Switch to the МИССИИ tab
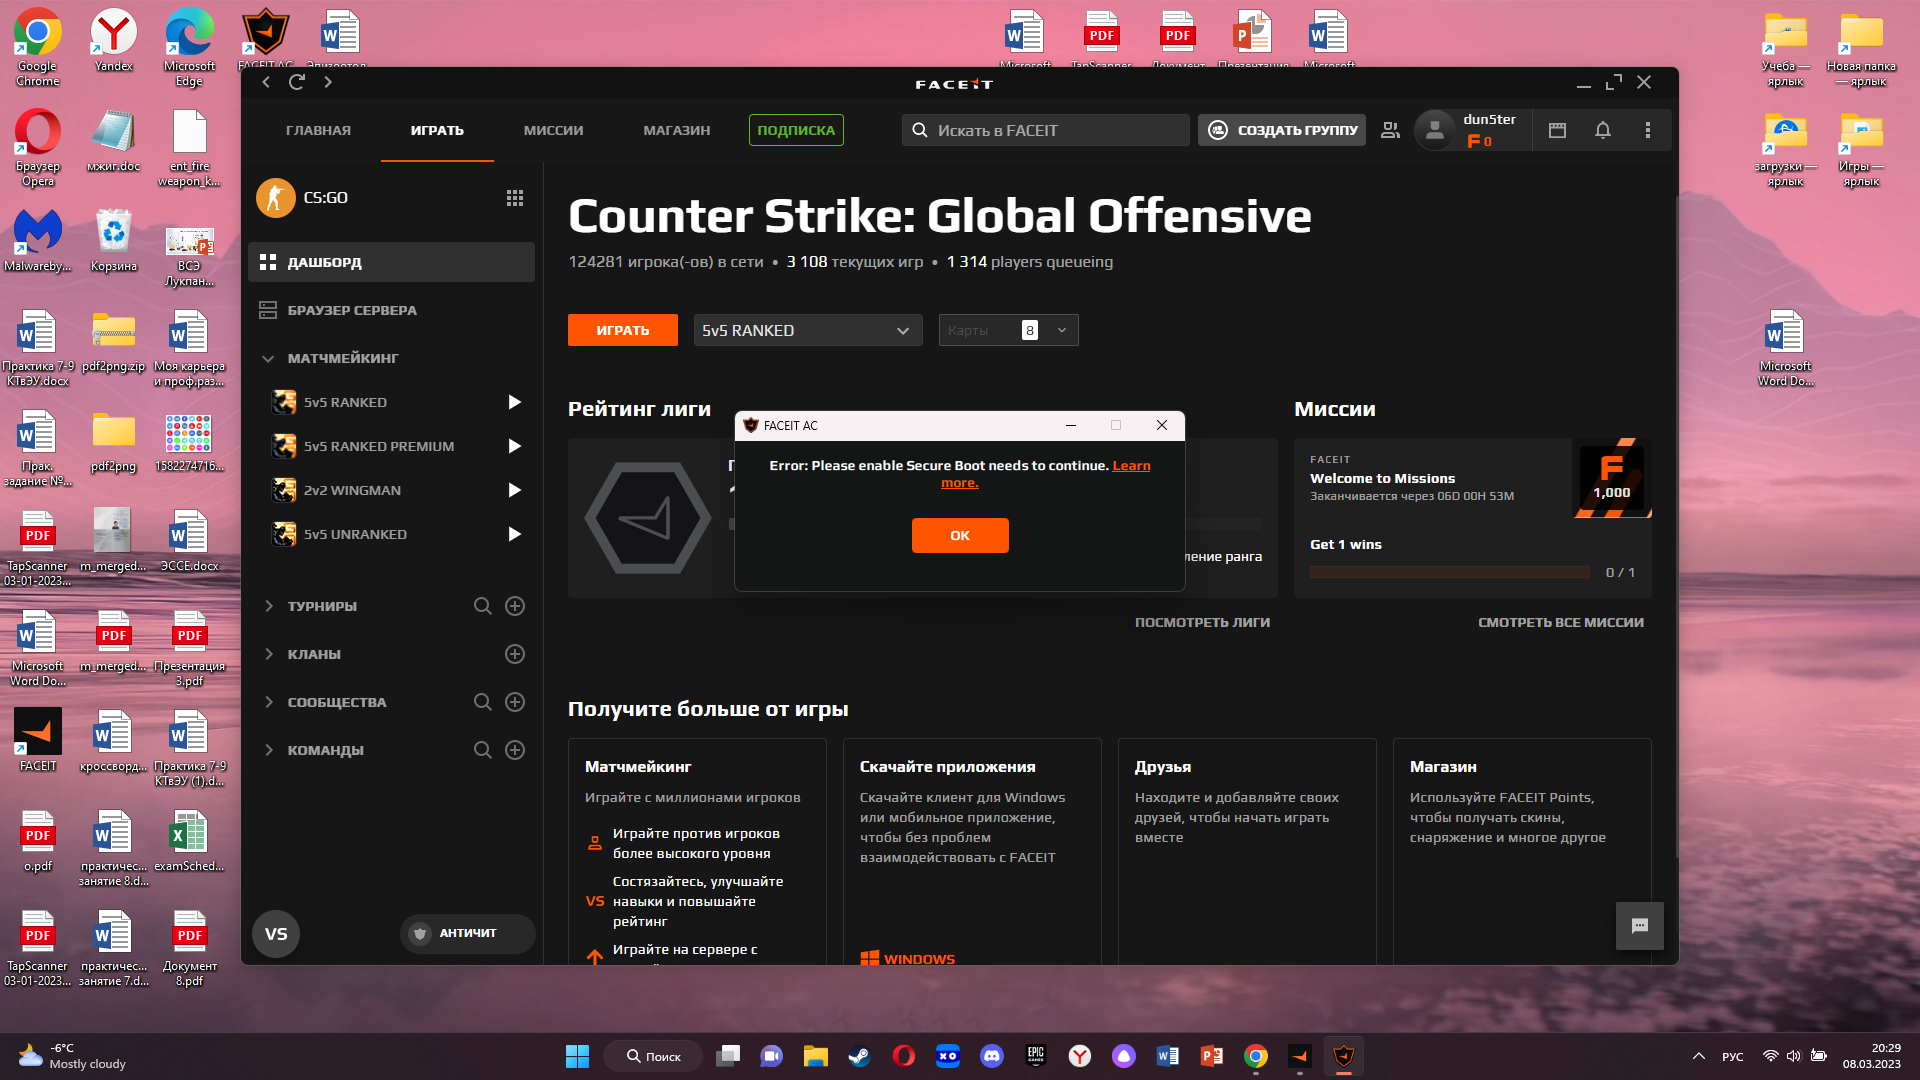Viewport: 1920px width, 1080px height. tap(553, 130)
